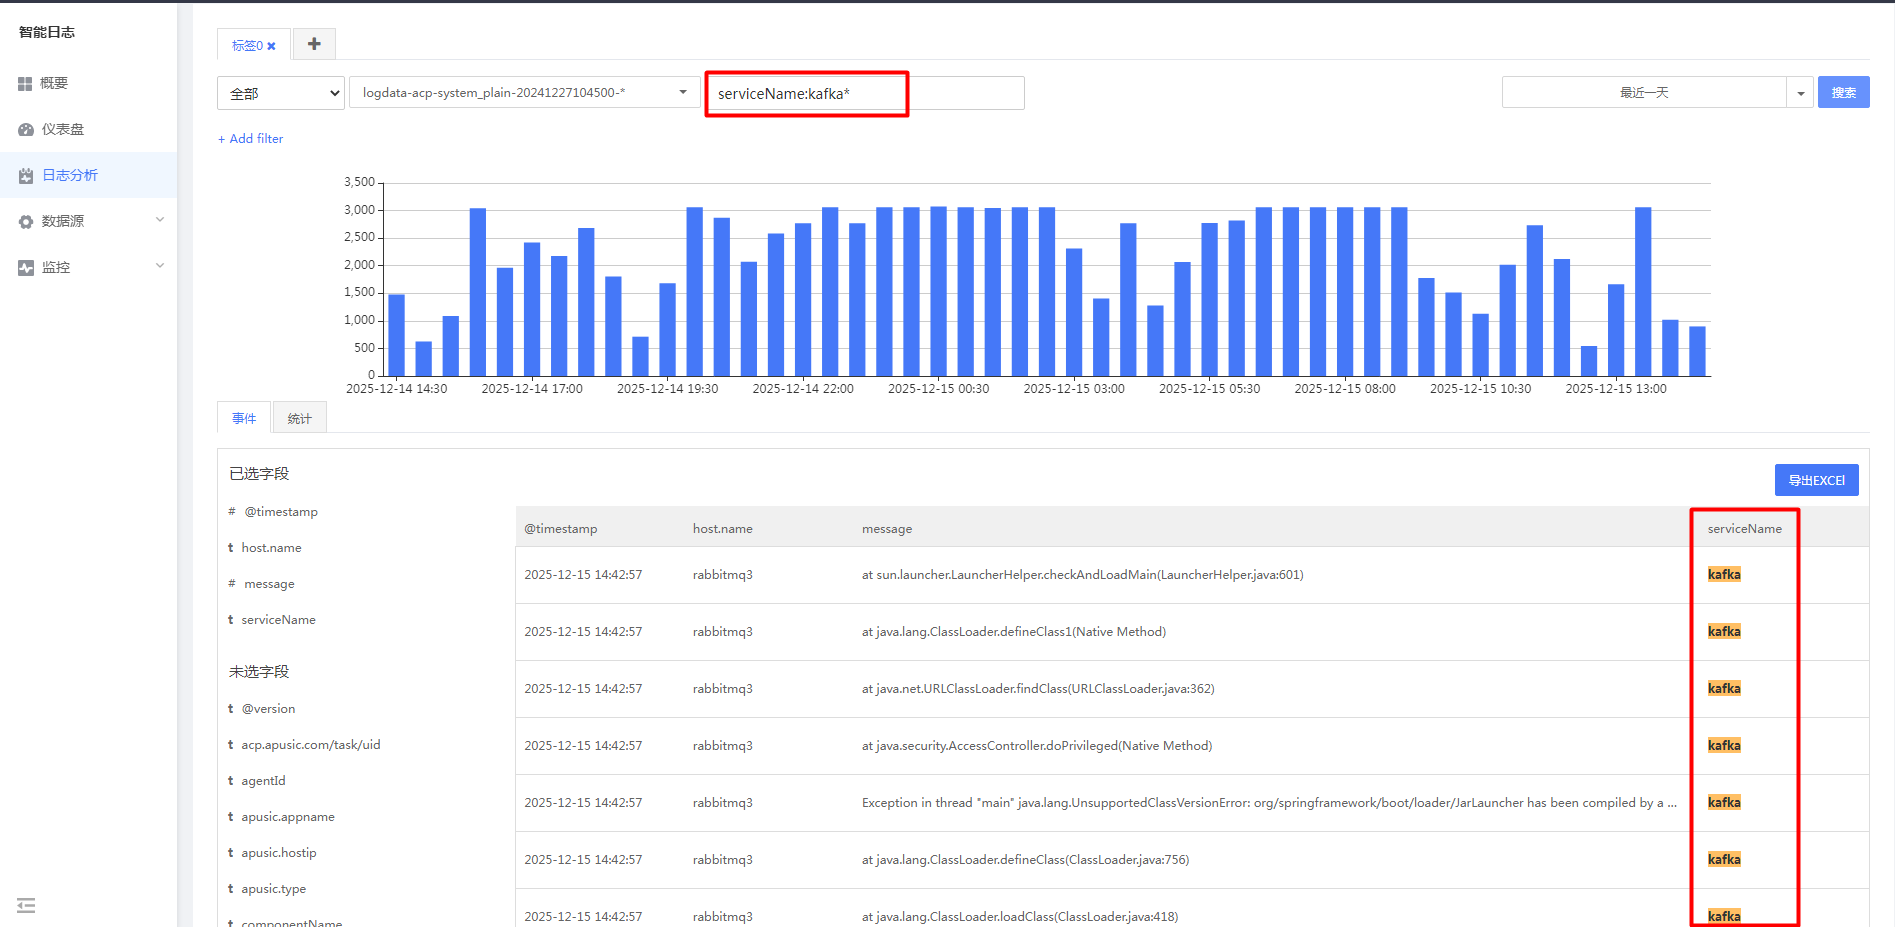
Task: Select the host.name selected field
Action: click(271, 548)
